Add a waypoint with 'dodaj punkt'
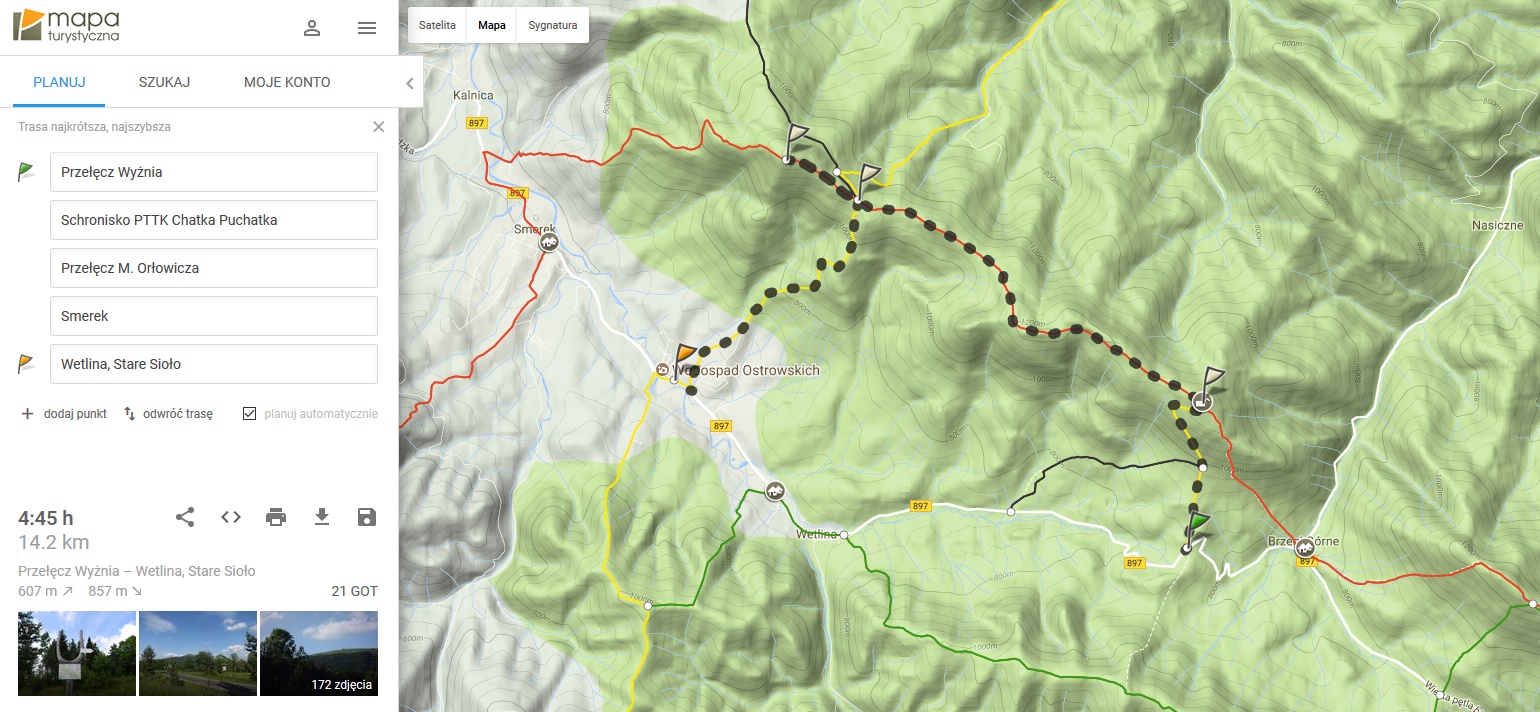 pos(64,413)
